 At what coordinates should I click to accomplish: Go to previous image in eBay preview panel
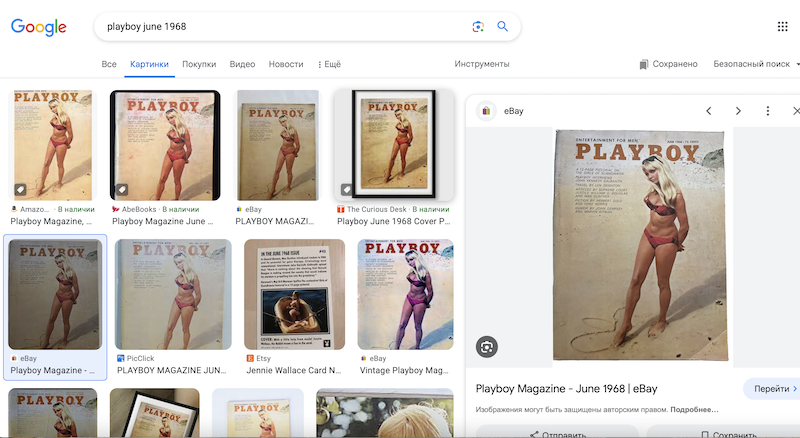[x=709, y=111]
